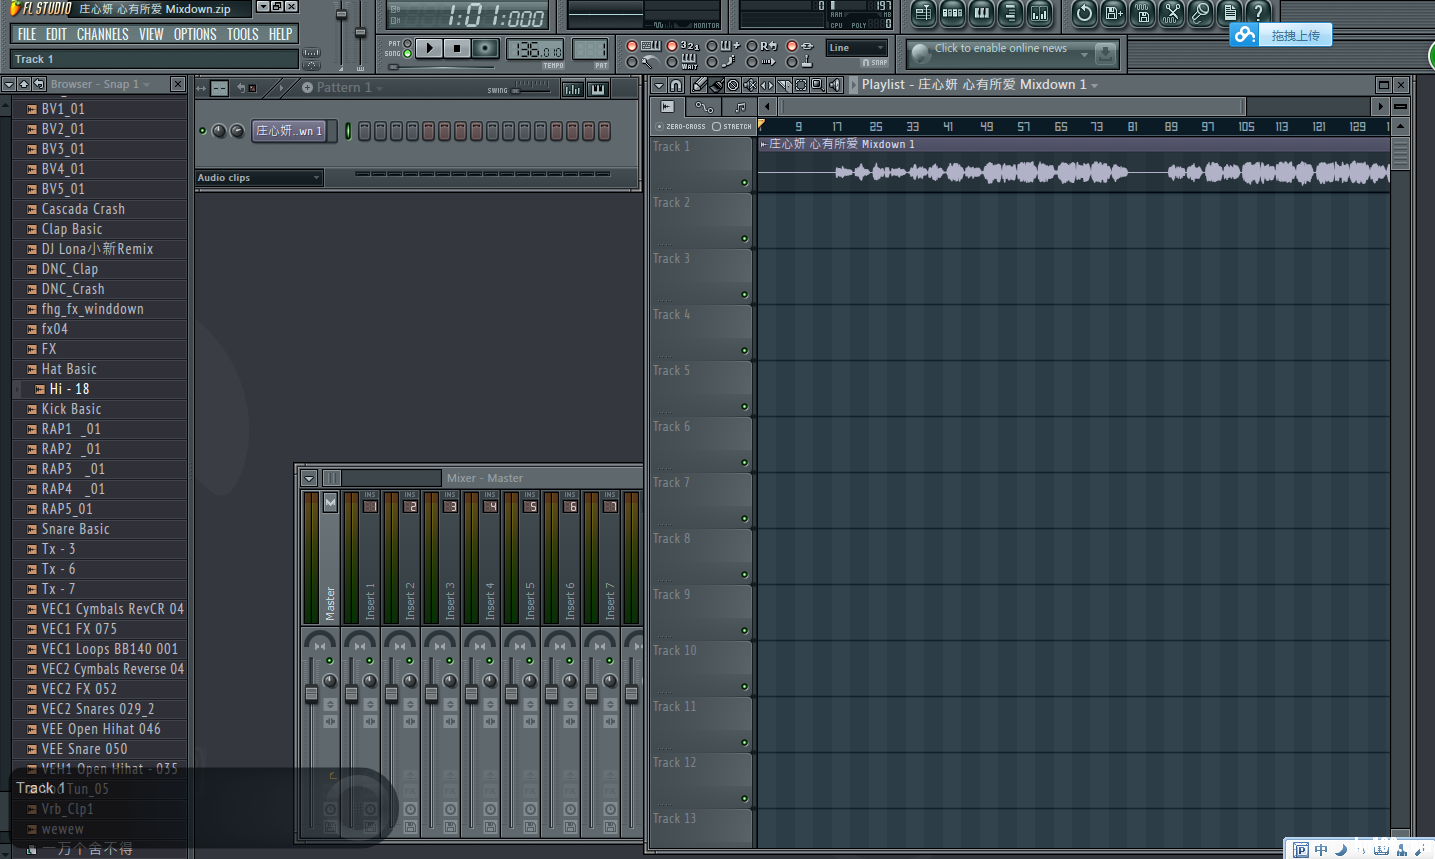Screen dimensions: 1435x859
Task: Select the Snare Basic sample in Browser
Action: 75,529
